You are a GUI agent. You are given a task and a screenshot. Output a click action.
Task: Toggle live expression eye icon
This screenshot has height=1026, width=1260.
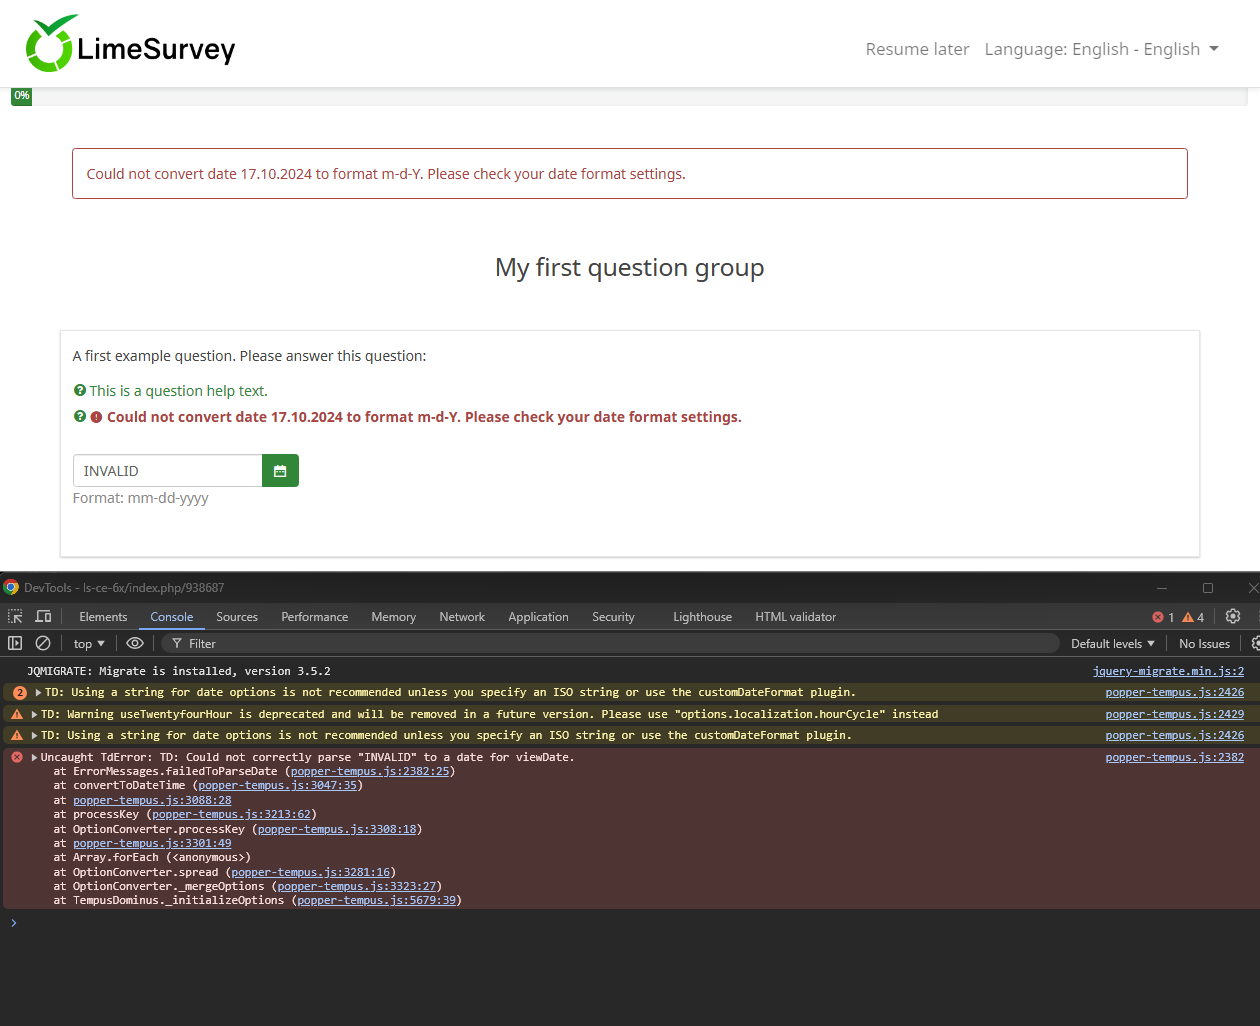click(x=135, y=644)
